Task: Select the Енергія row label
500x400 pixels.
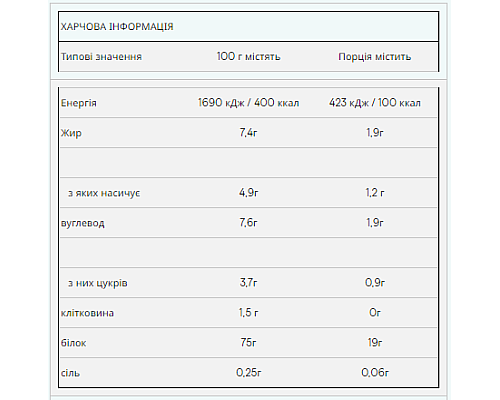Action: pos(79,103)
